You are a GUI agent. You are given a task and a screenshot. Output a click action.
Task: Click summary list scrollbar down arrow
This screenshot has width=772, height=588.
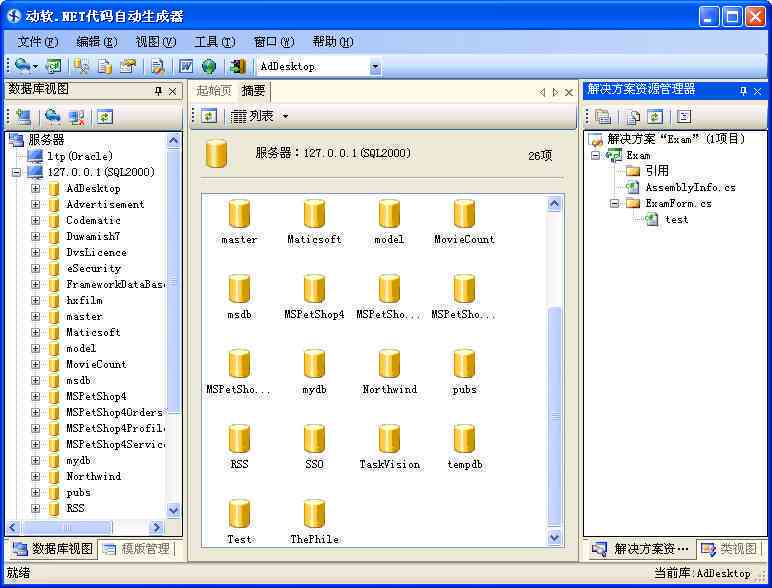pyautogui.click(x=554, y=537)
